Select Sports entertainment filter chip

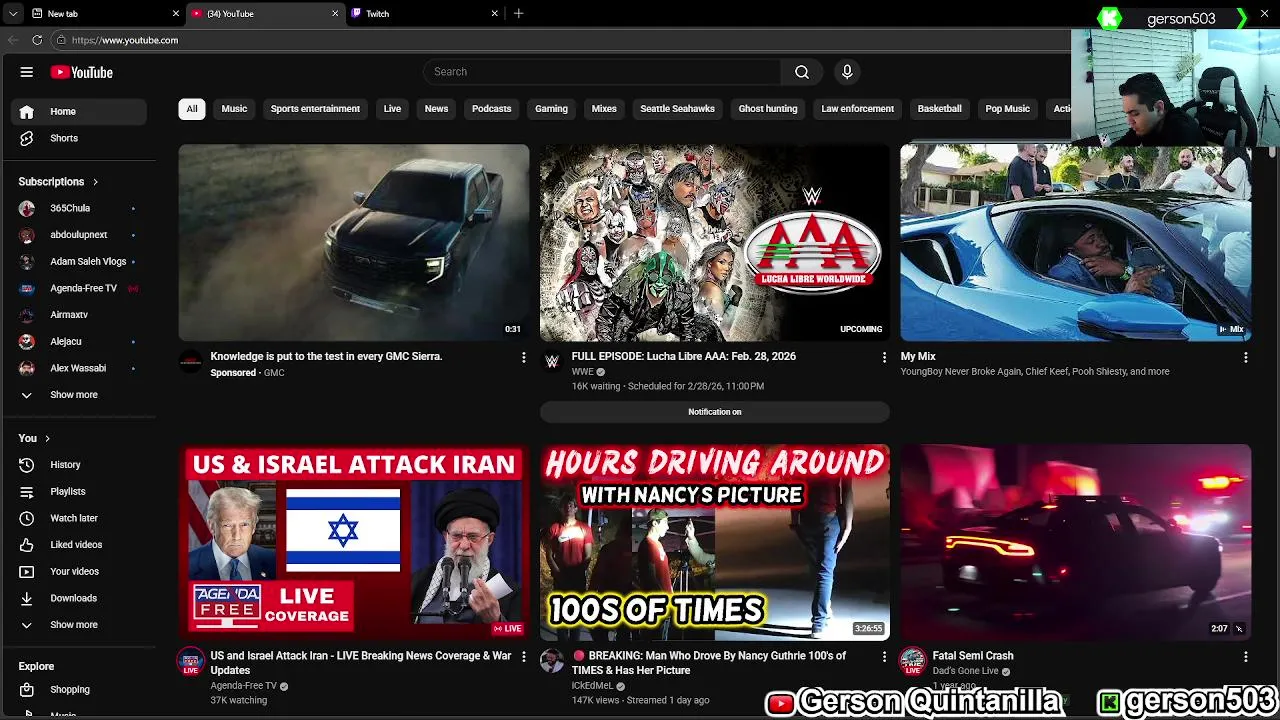[x=315, y=109]
